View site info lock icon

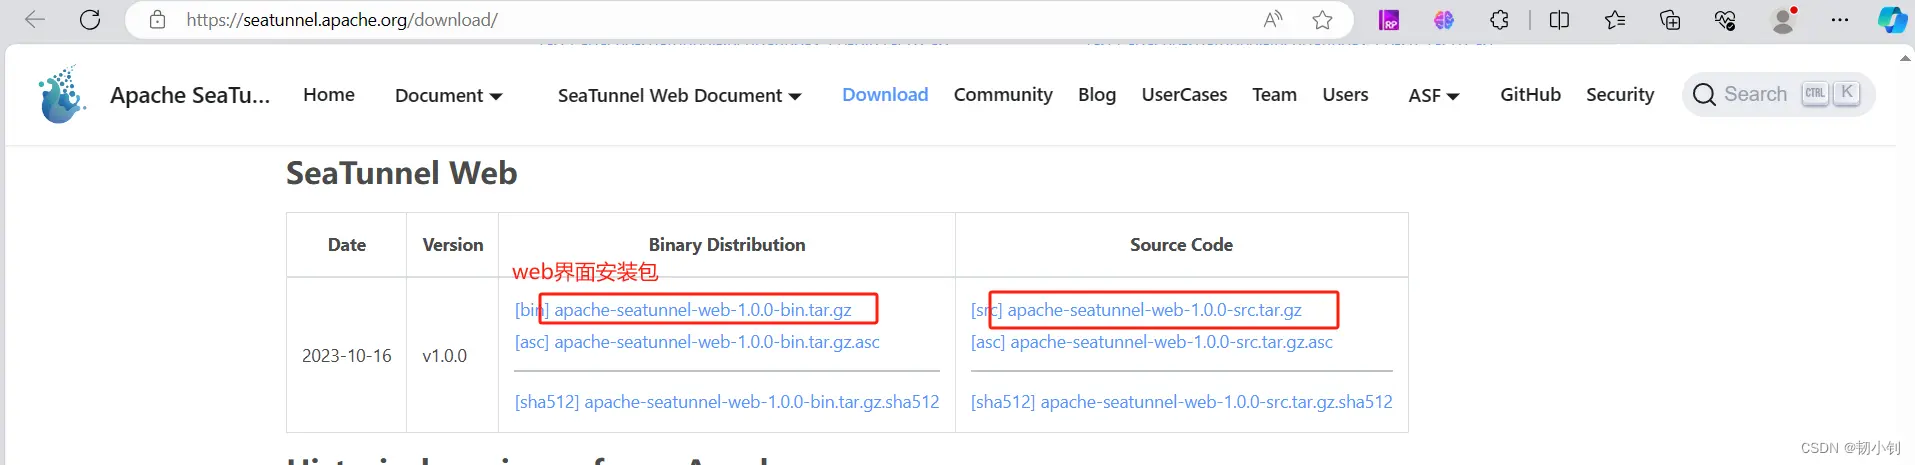point(157,20)
